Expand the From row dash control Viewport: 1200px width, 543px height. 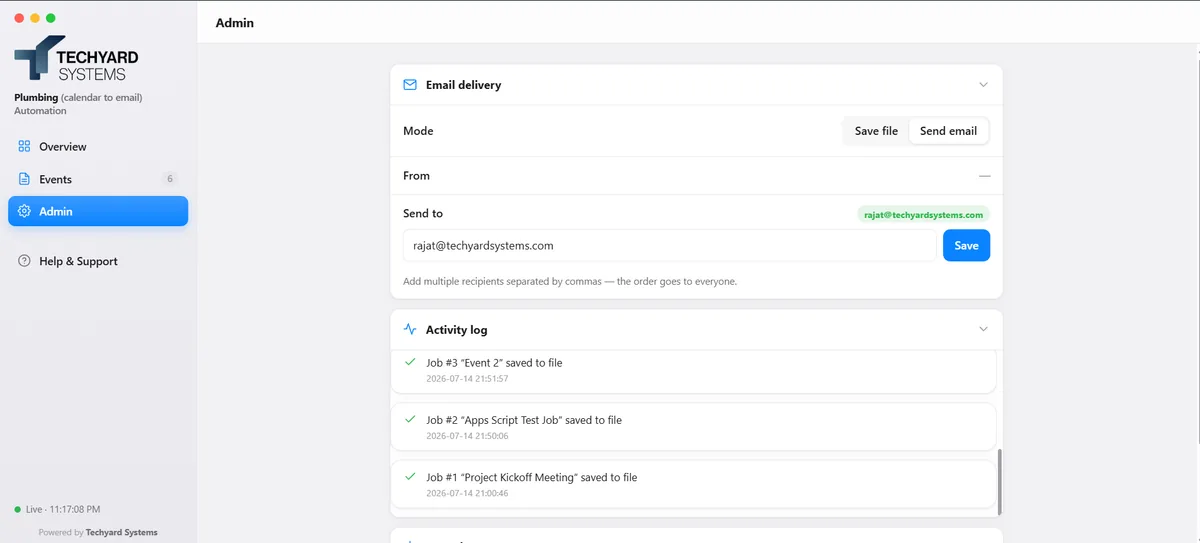point(984,176)
